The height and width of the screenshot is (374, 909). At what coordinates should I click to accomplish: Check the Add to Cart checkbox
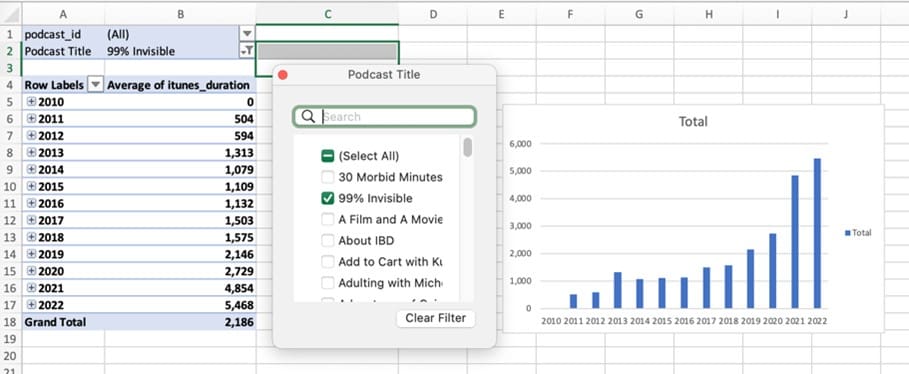[x=328, y=262]
